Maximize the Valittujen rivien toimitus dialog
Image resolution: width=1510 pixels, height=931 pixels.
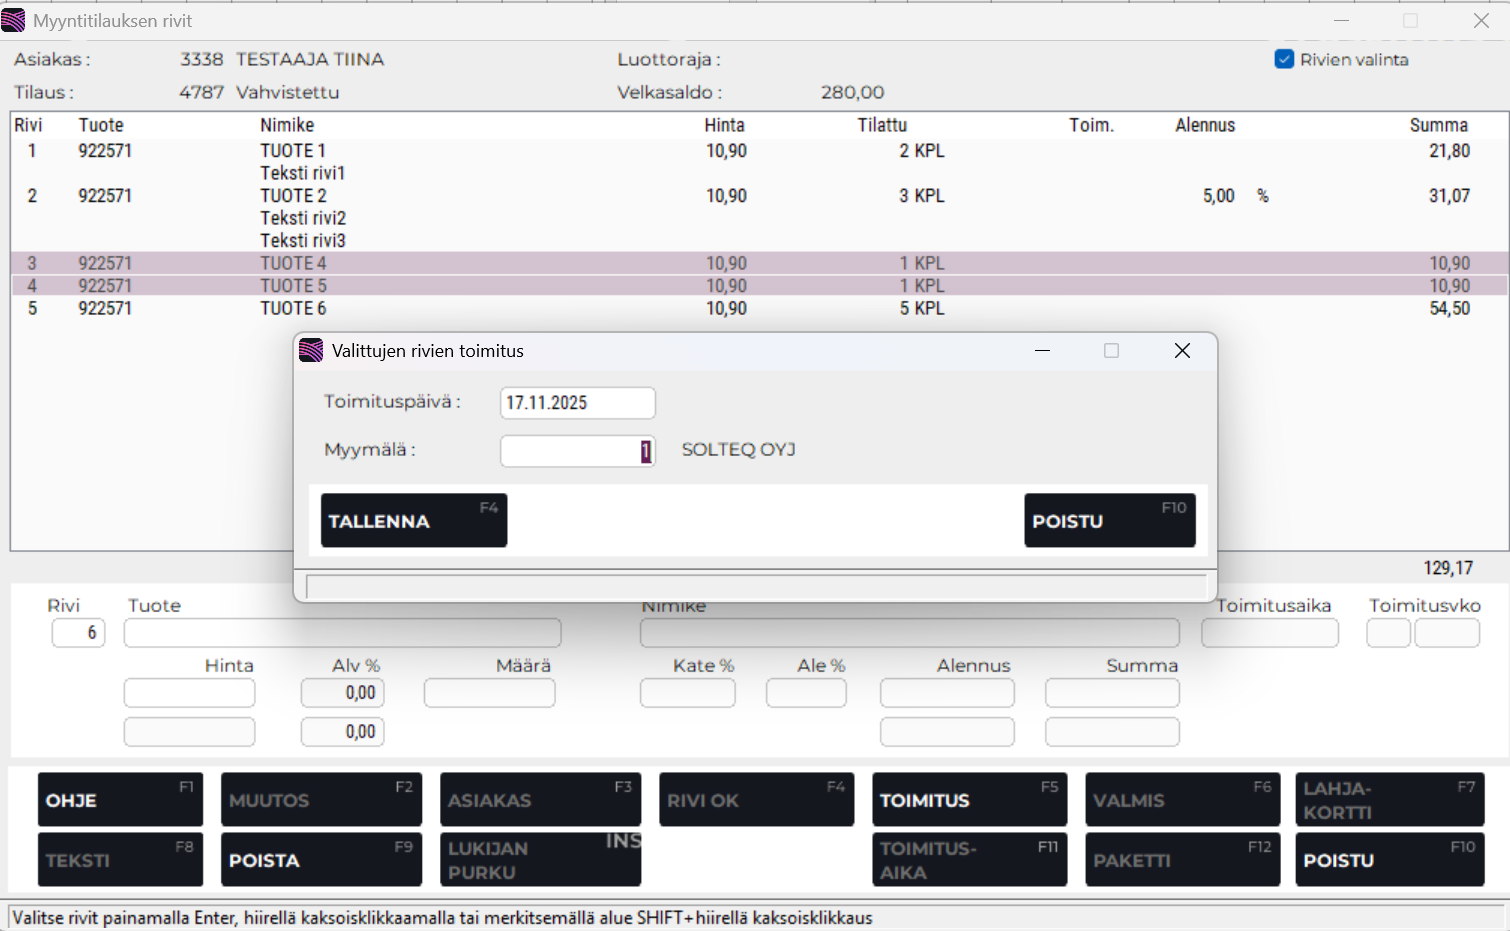point(1111,351)
